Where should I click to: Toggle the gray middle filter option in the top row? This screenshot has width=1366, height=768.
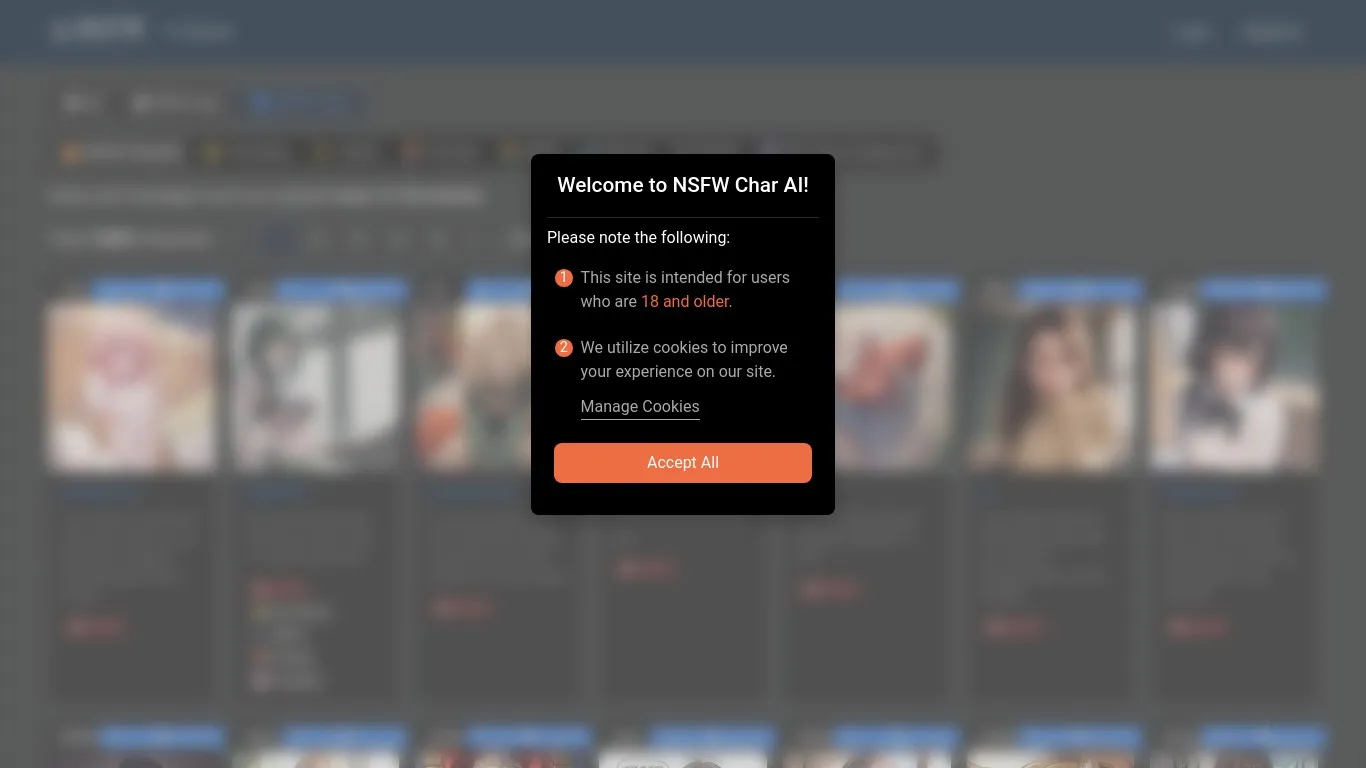(176, 103)
